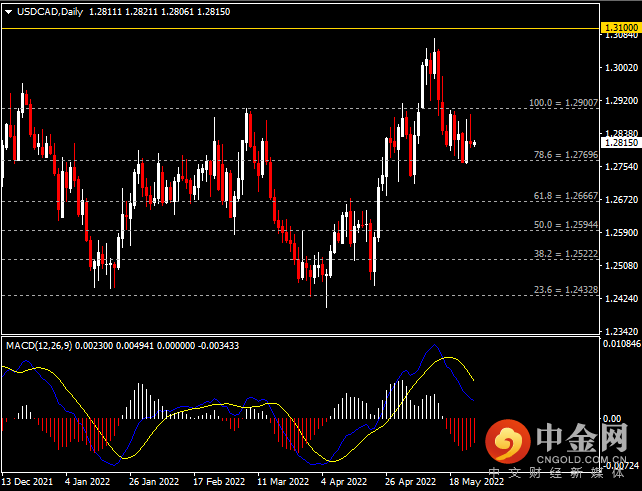Select the yellow 1.31000 price label
642x491 pixels.
point(621,28)
